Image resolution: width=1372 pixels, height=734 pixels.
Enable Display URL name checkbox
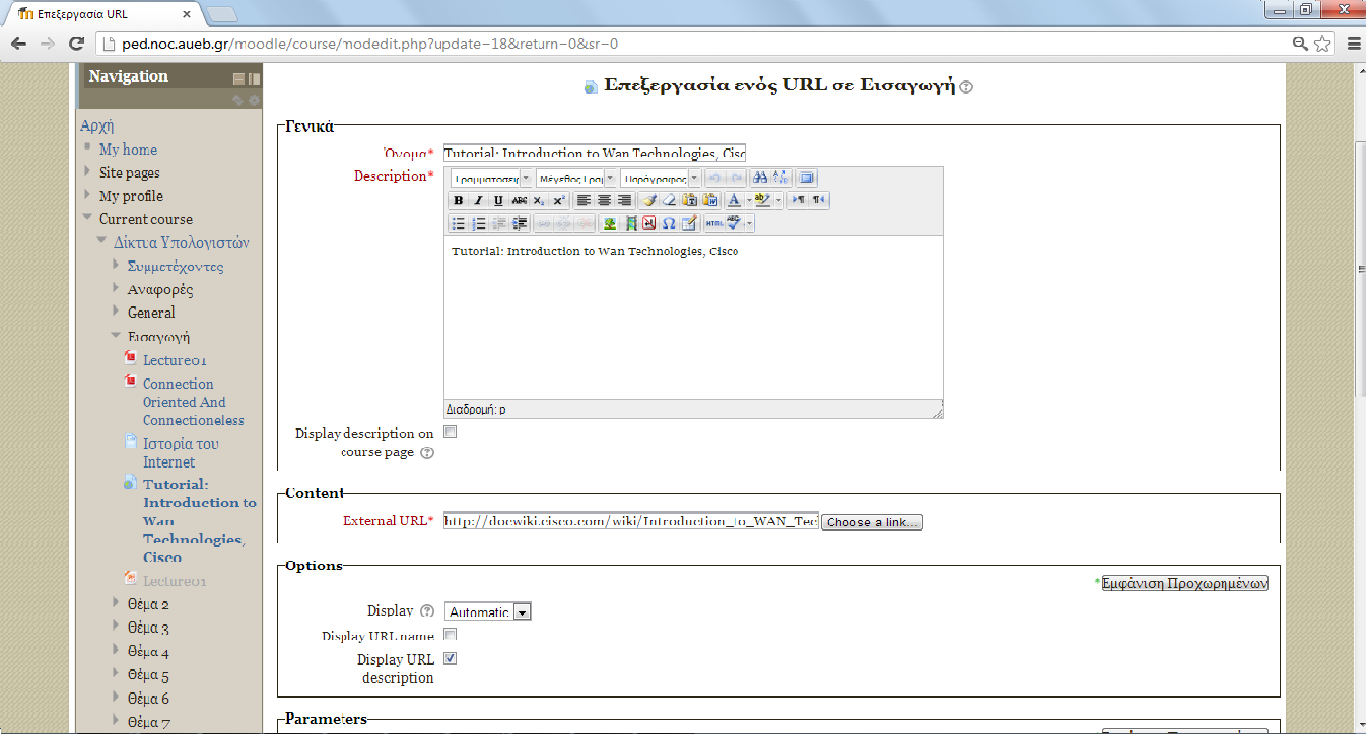(450, 635)
